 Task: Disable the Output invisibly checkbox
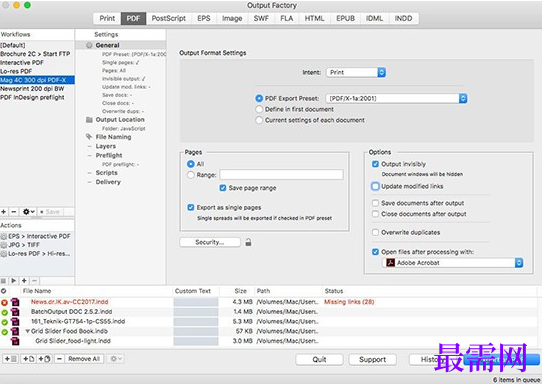375,164
